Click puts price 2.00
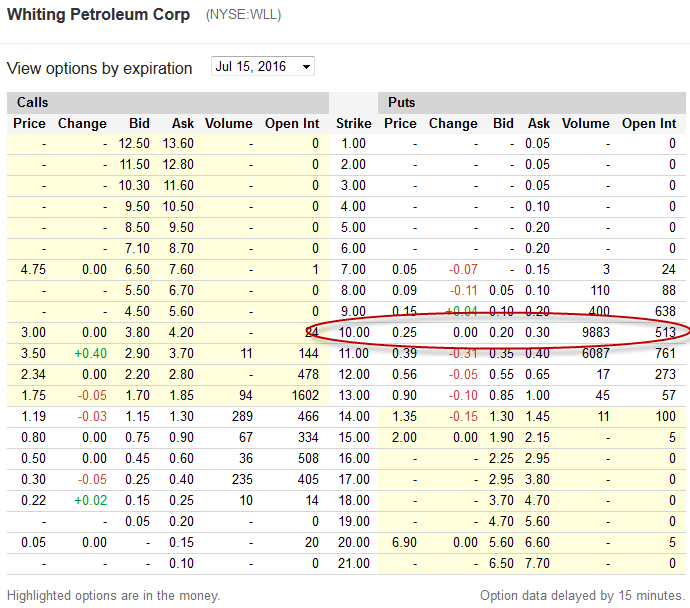 [404, 438]
